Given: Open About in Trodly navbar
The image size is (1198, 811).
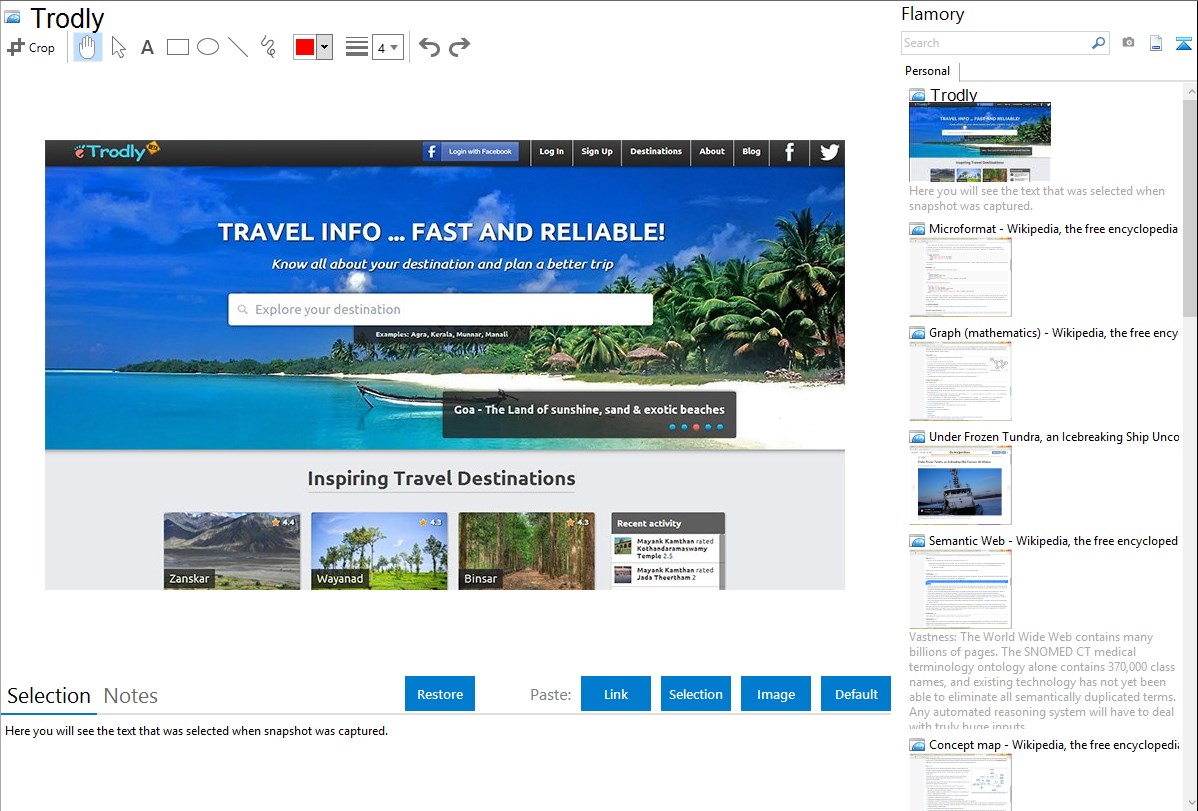Looking at the screenshot, I should click(x=711, y=151).
